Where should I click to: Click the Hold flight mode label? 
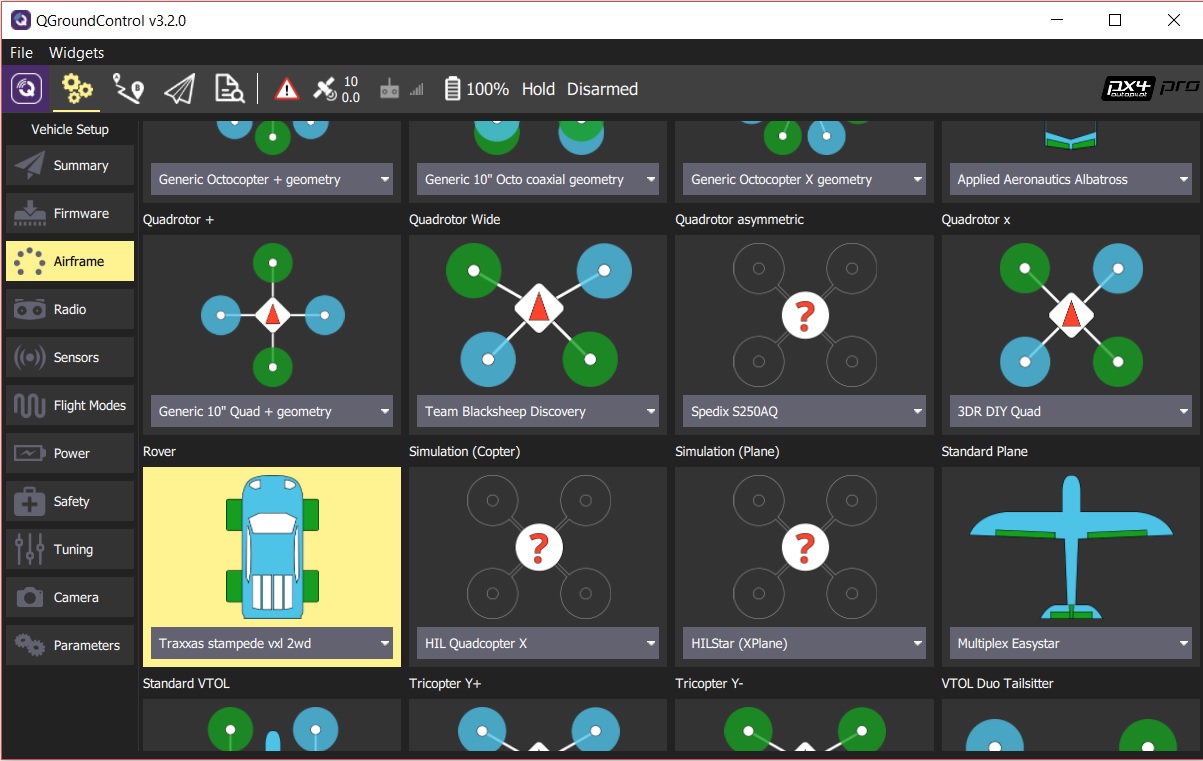click(538, 89)
